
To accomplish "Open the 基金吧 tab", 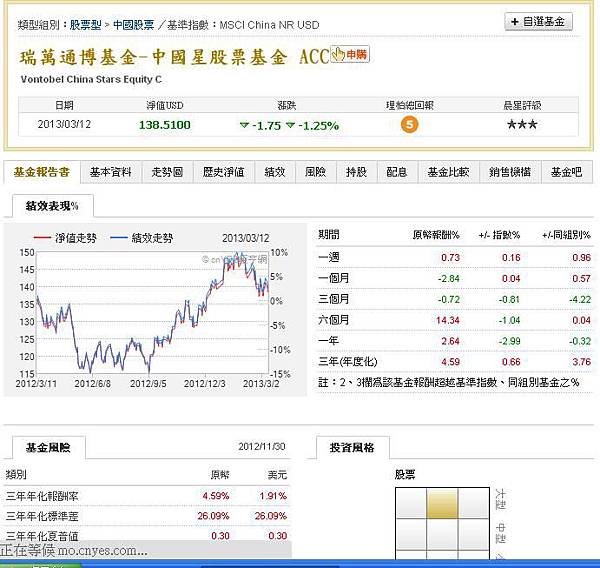I will (567, 172).
